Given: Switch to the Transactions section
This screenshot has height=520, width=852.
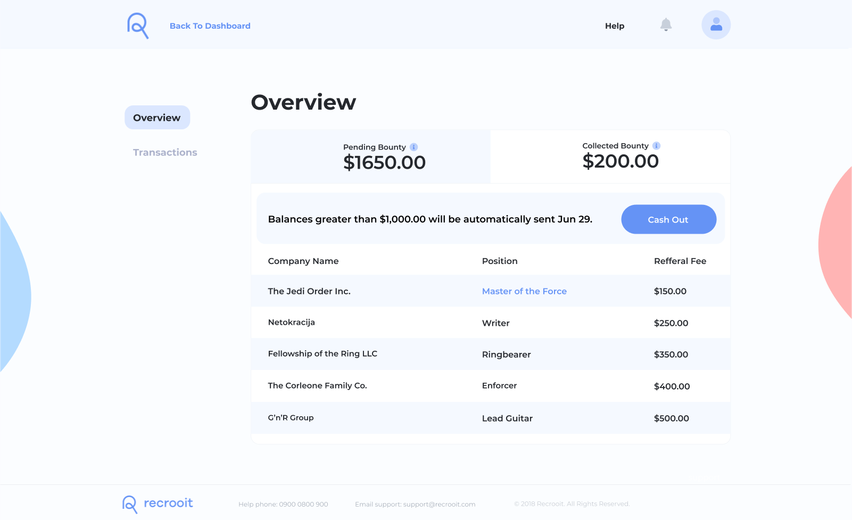Looking at the screenshot, I should [165, 153].
